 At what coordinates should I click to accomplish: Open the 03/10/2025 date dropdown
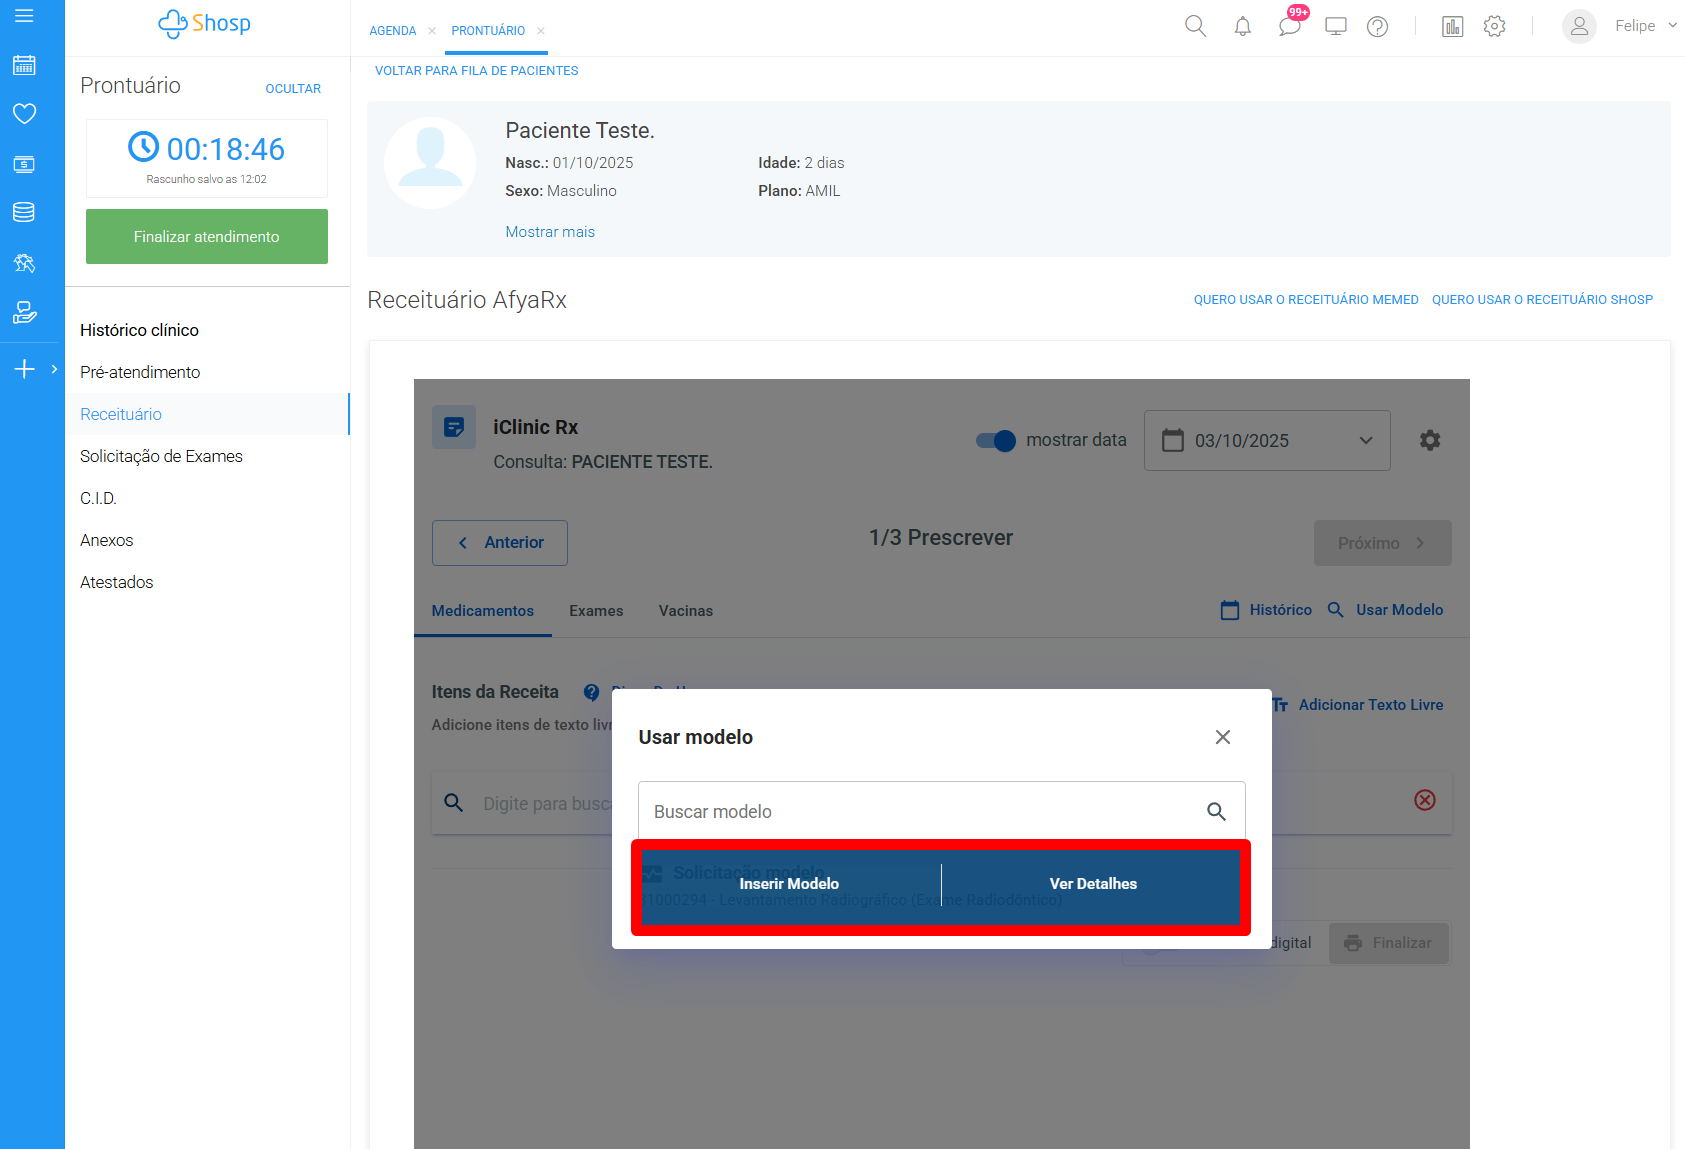click(x=1266, y=441)
